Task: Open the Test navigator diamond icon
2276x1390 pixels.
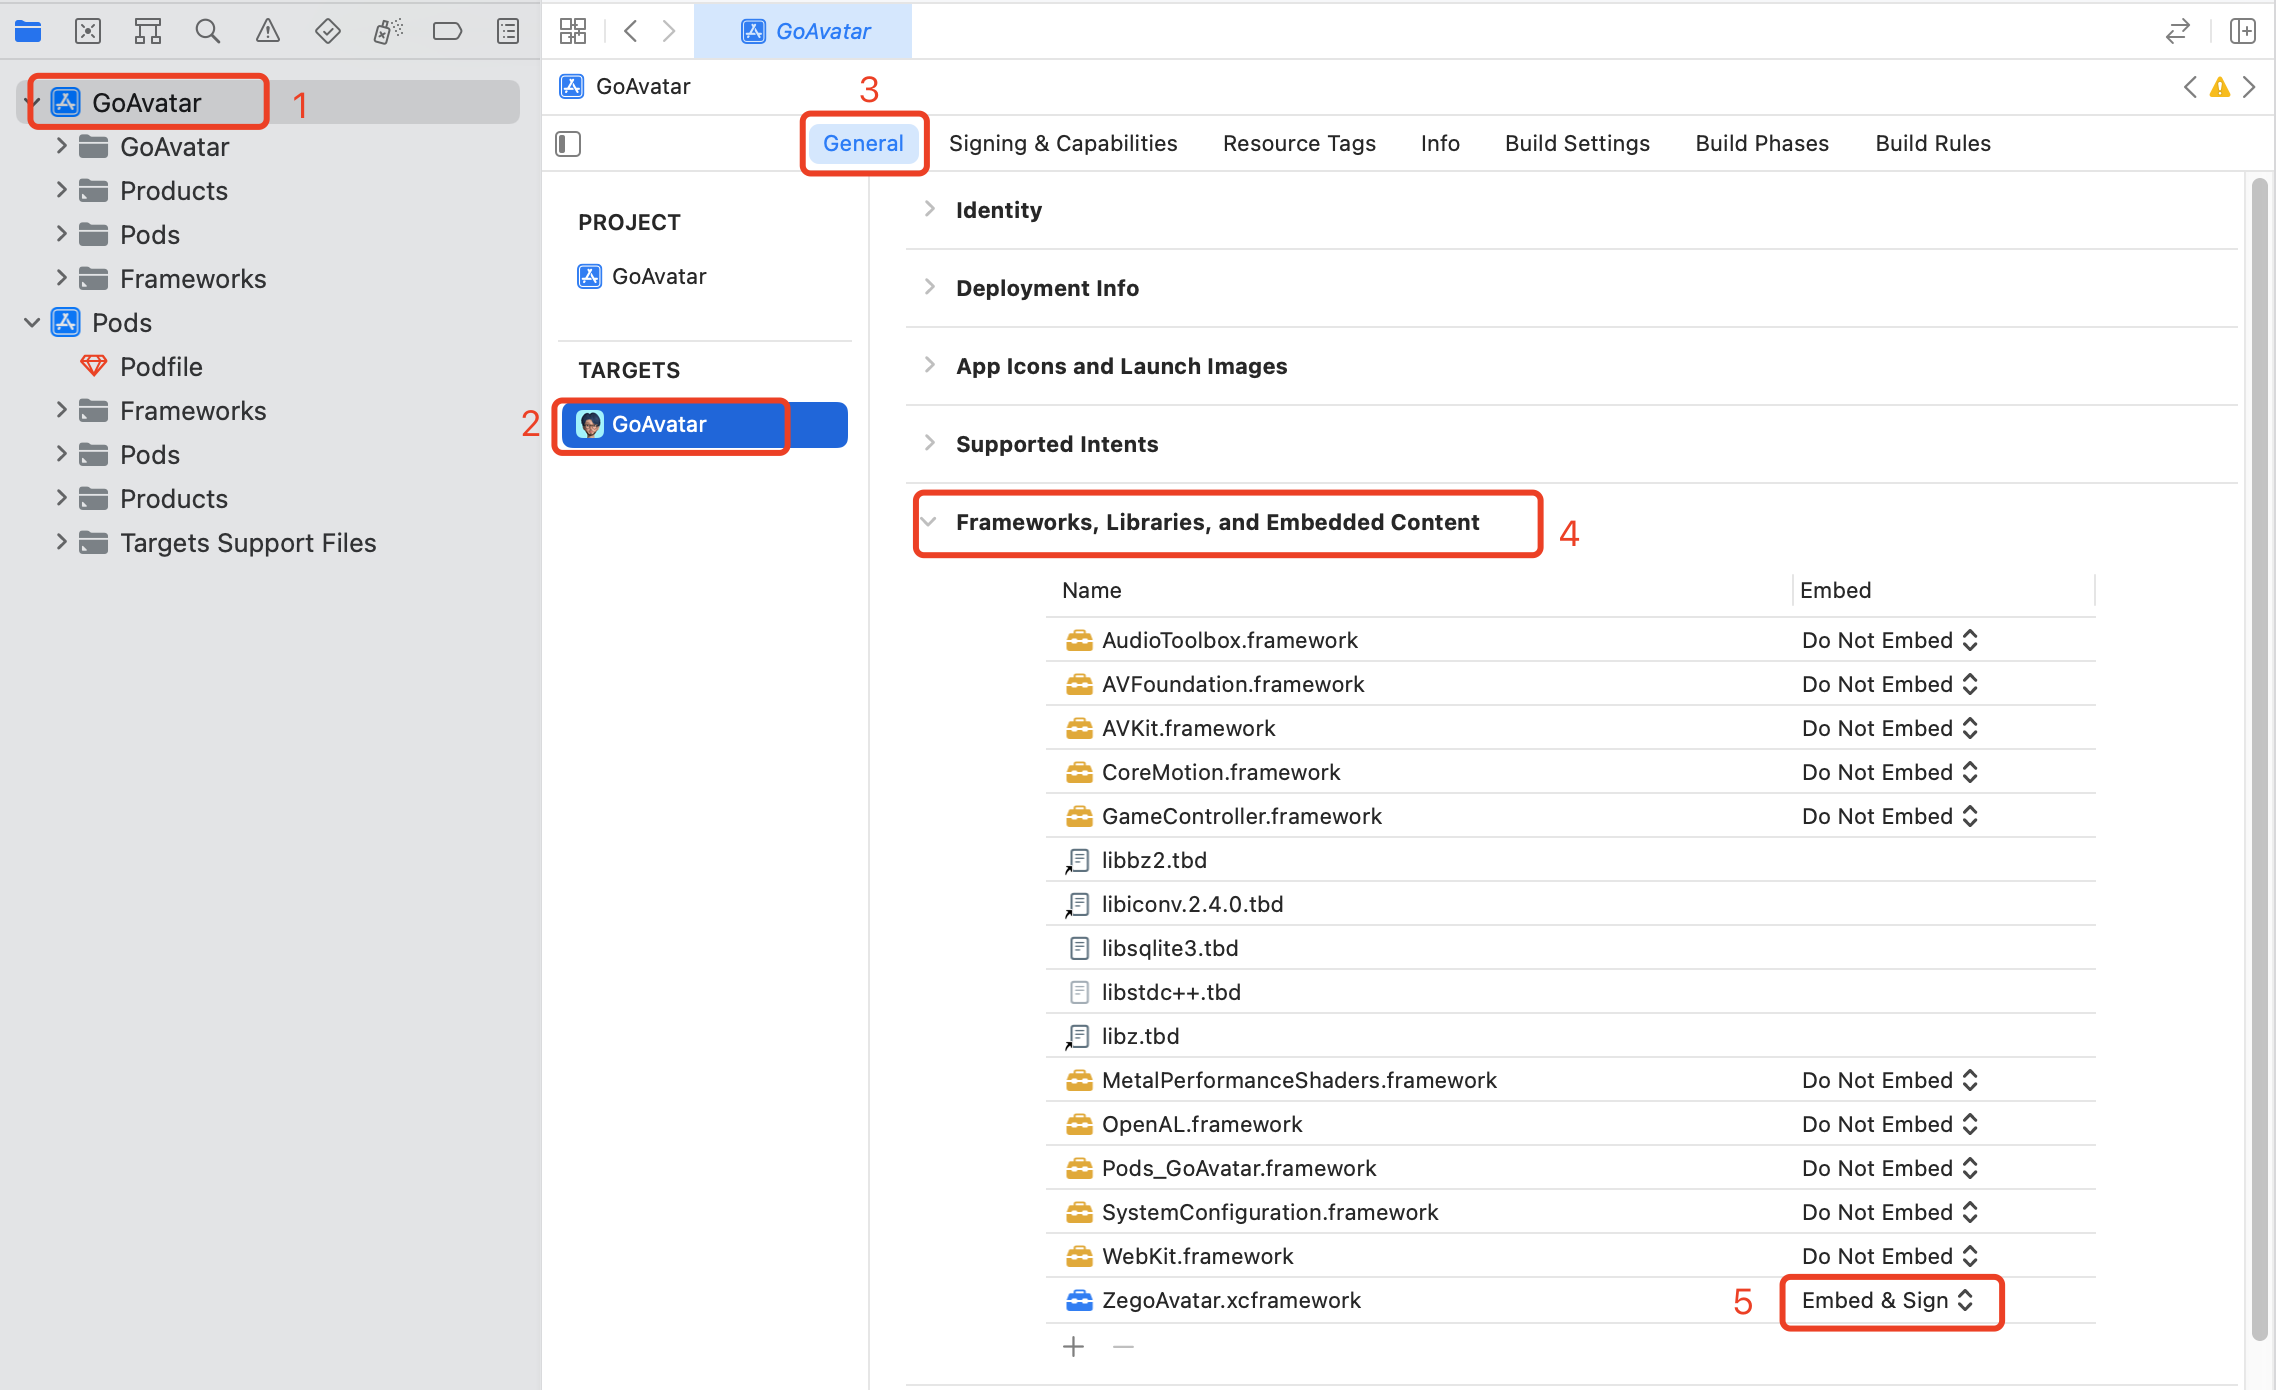Action: [327, 32]
